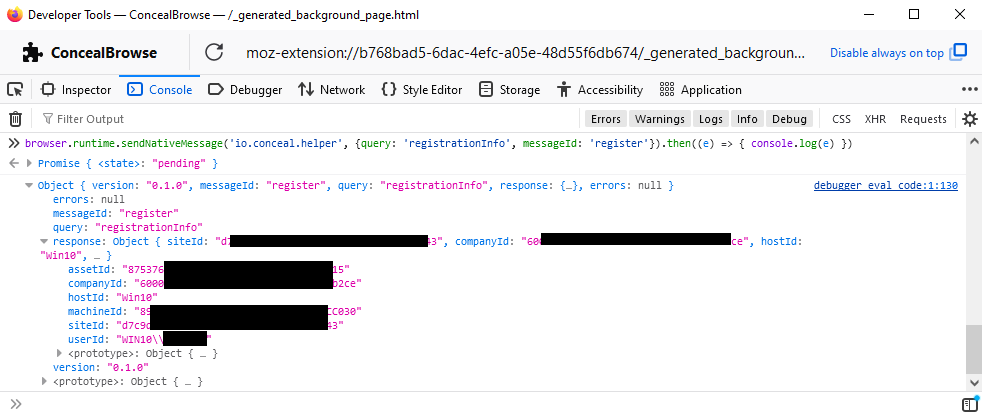Click the sendNativeMessage command text
The width and height of the screenshot is (982, 417).
point(438,144)
